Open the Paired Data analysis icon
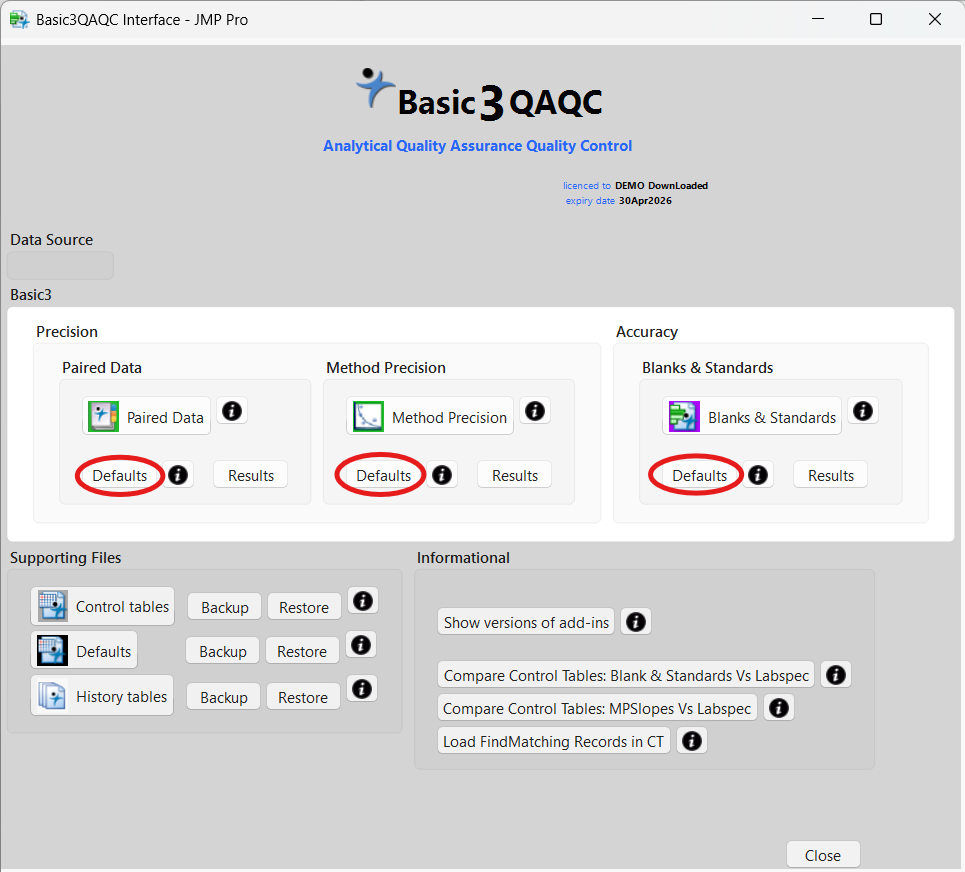 (x=146, y=417)
